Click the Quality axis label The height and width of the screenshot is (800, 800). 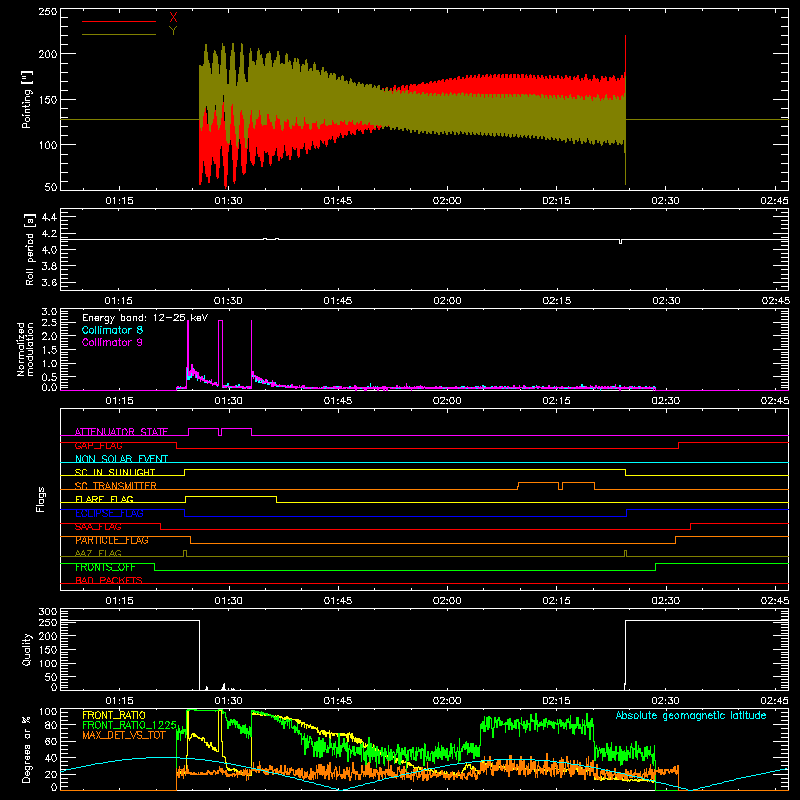[x=27, y=649]
